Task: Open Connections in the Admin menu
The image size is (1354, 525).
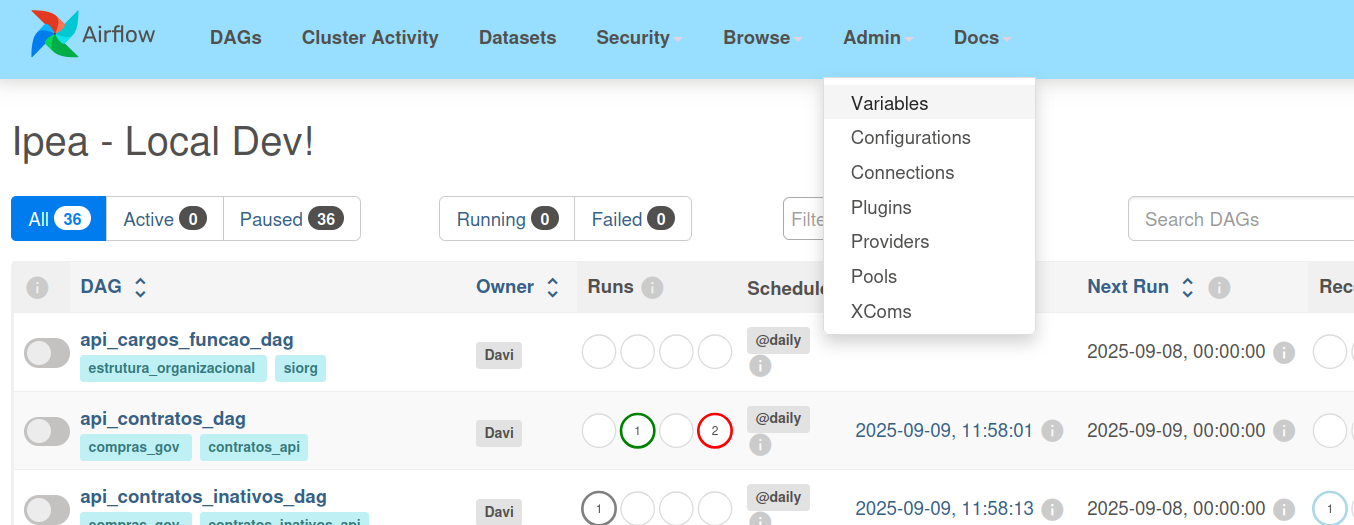Action: pyautogui.click(x=902, y=172)
